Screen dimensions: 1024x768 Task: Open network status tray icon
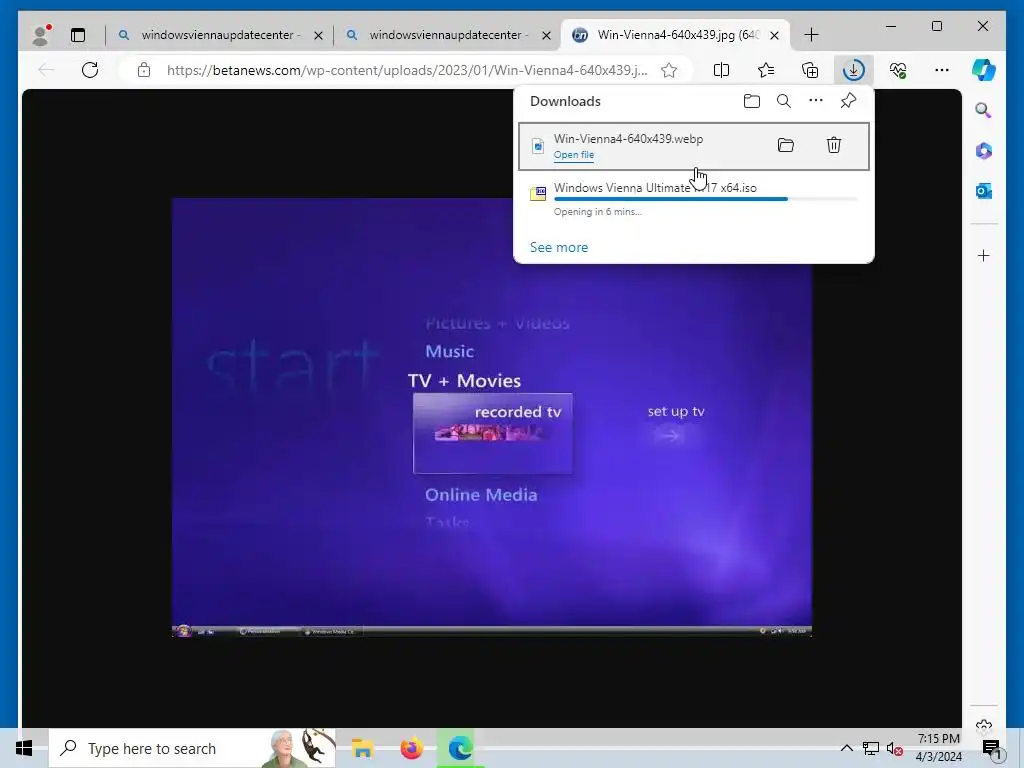point(871,748)
